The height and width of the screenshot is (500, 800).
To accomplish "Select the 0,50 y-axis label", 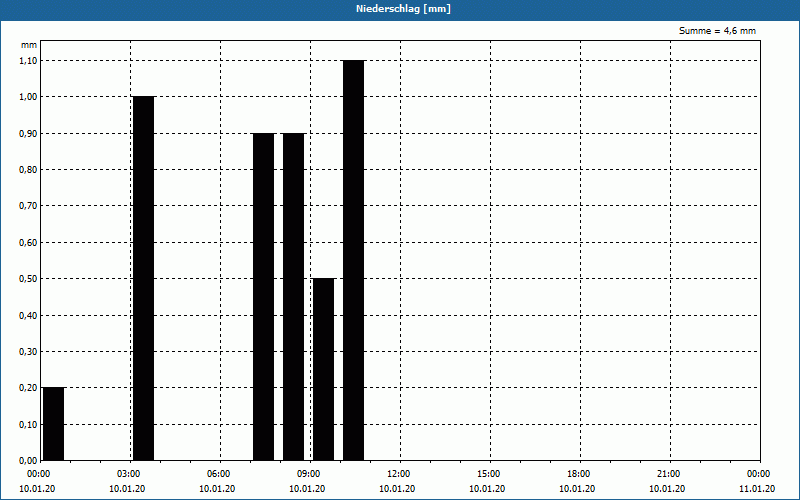I will coord(29,279).
